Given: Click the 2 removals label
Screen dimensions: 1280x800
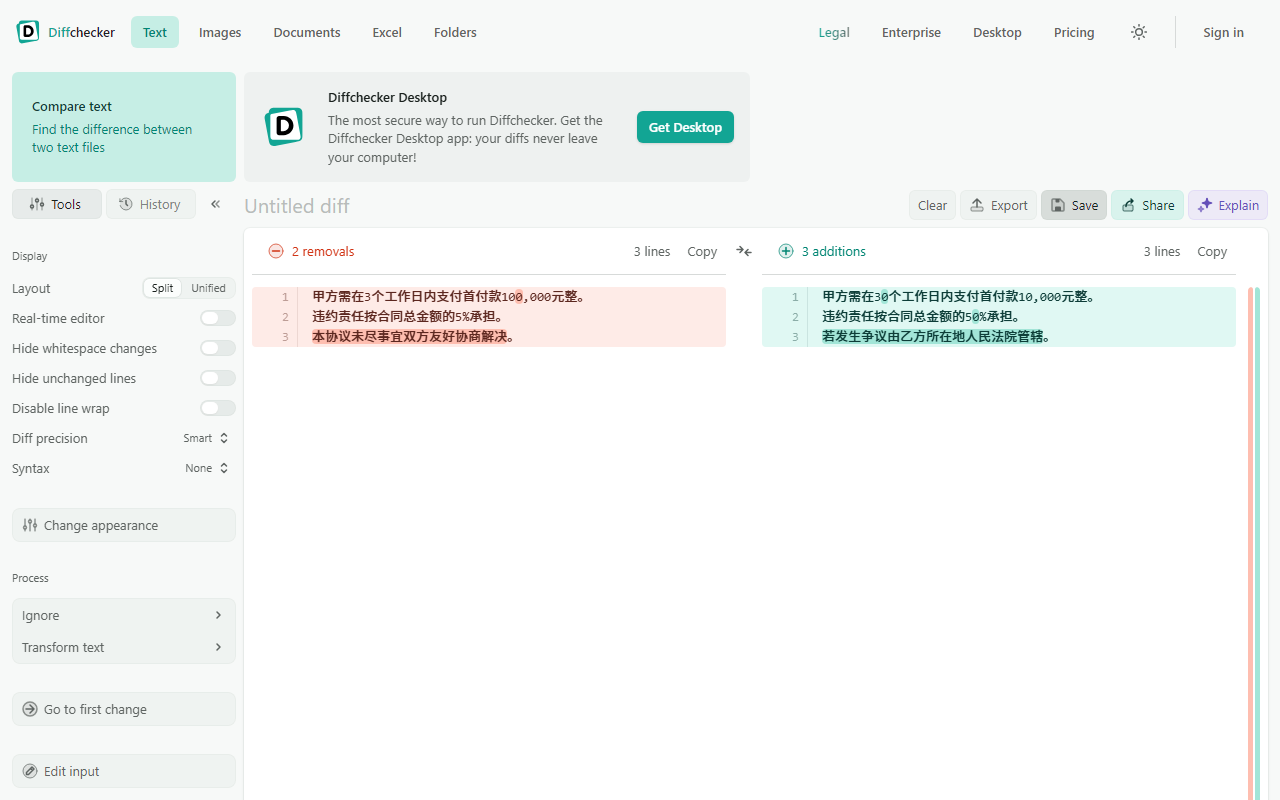Looking at the screenshot, I should (x=323, y=251).
